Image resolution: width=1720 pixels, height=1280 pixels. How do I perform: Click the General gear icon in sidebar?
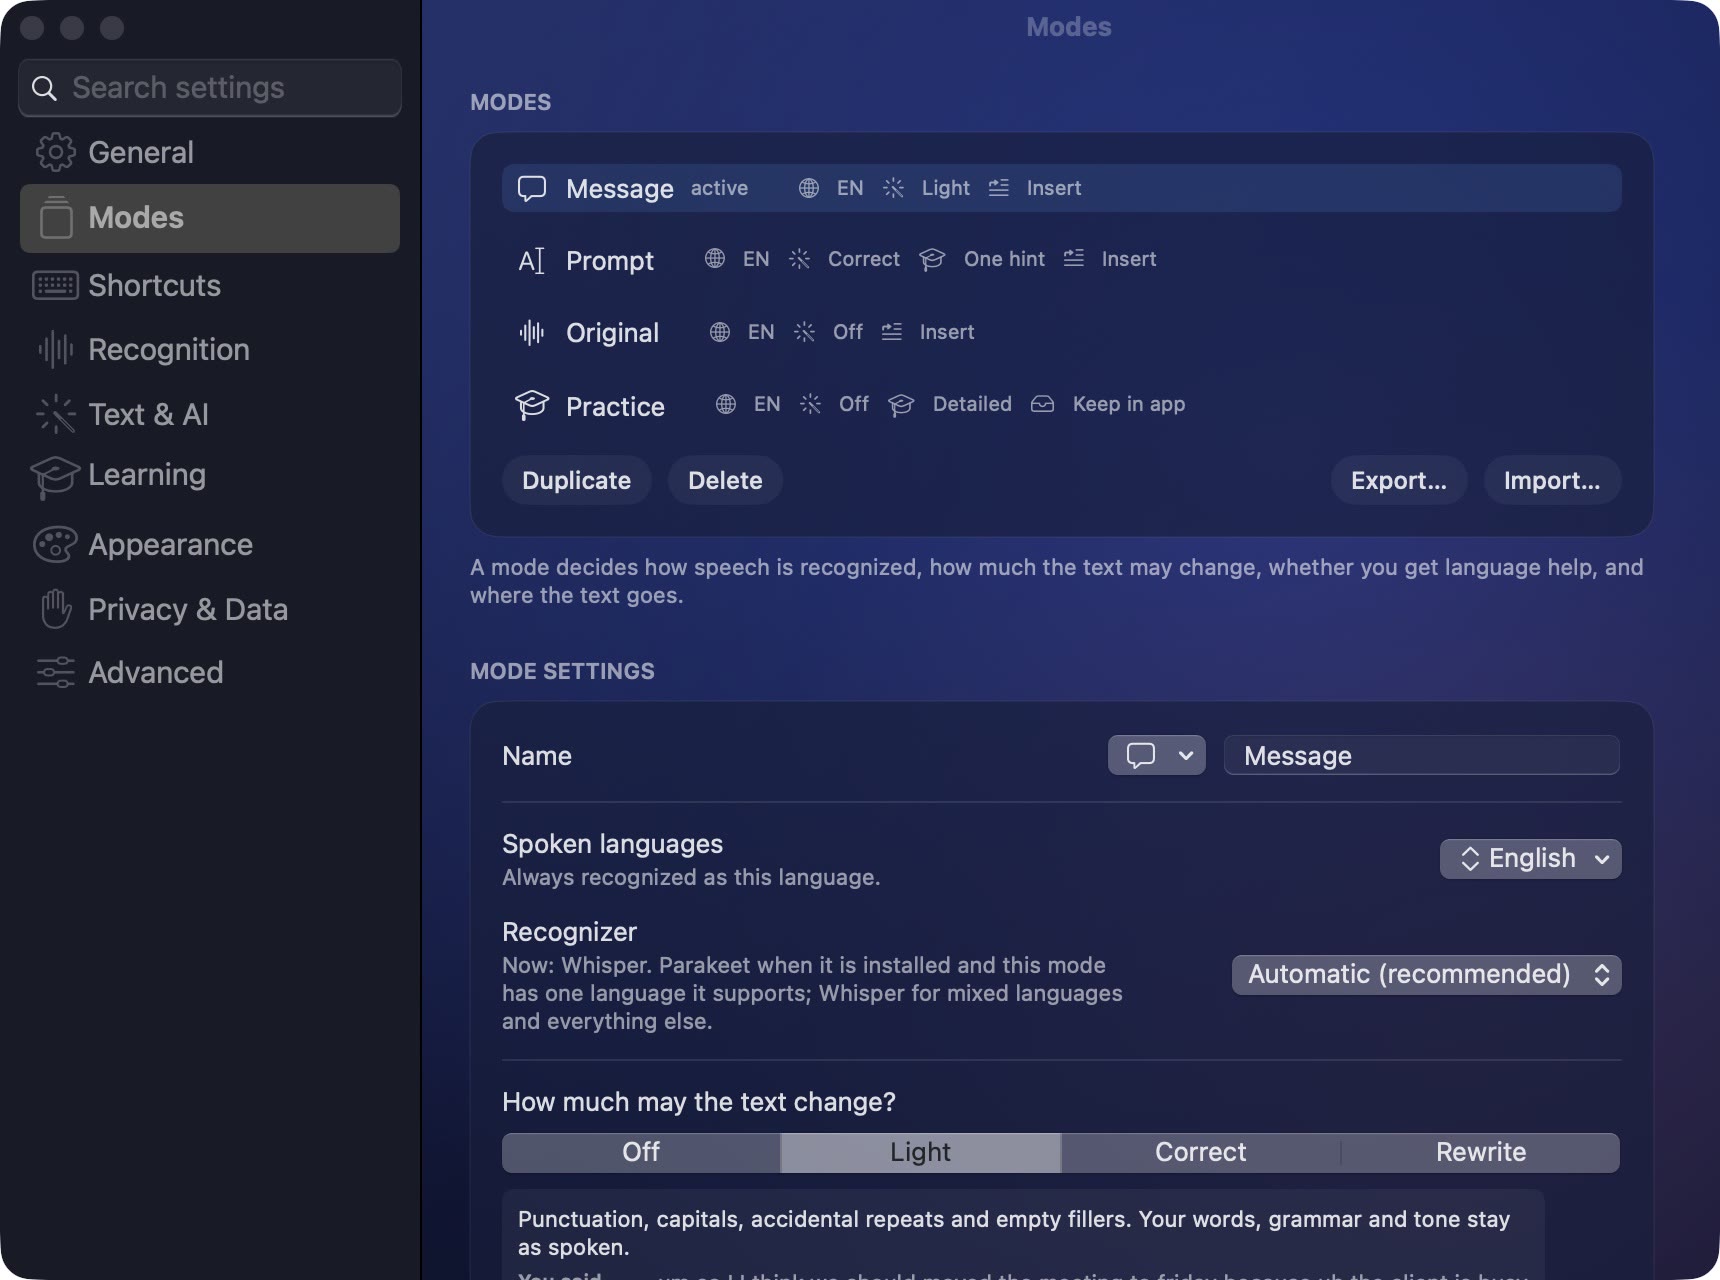[x=55, y=152]
